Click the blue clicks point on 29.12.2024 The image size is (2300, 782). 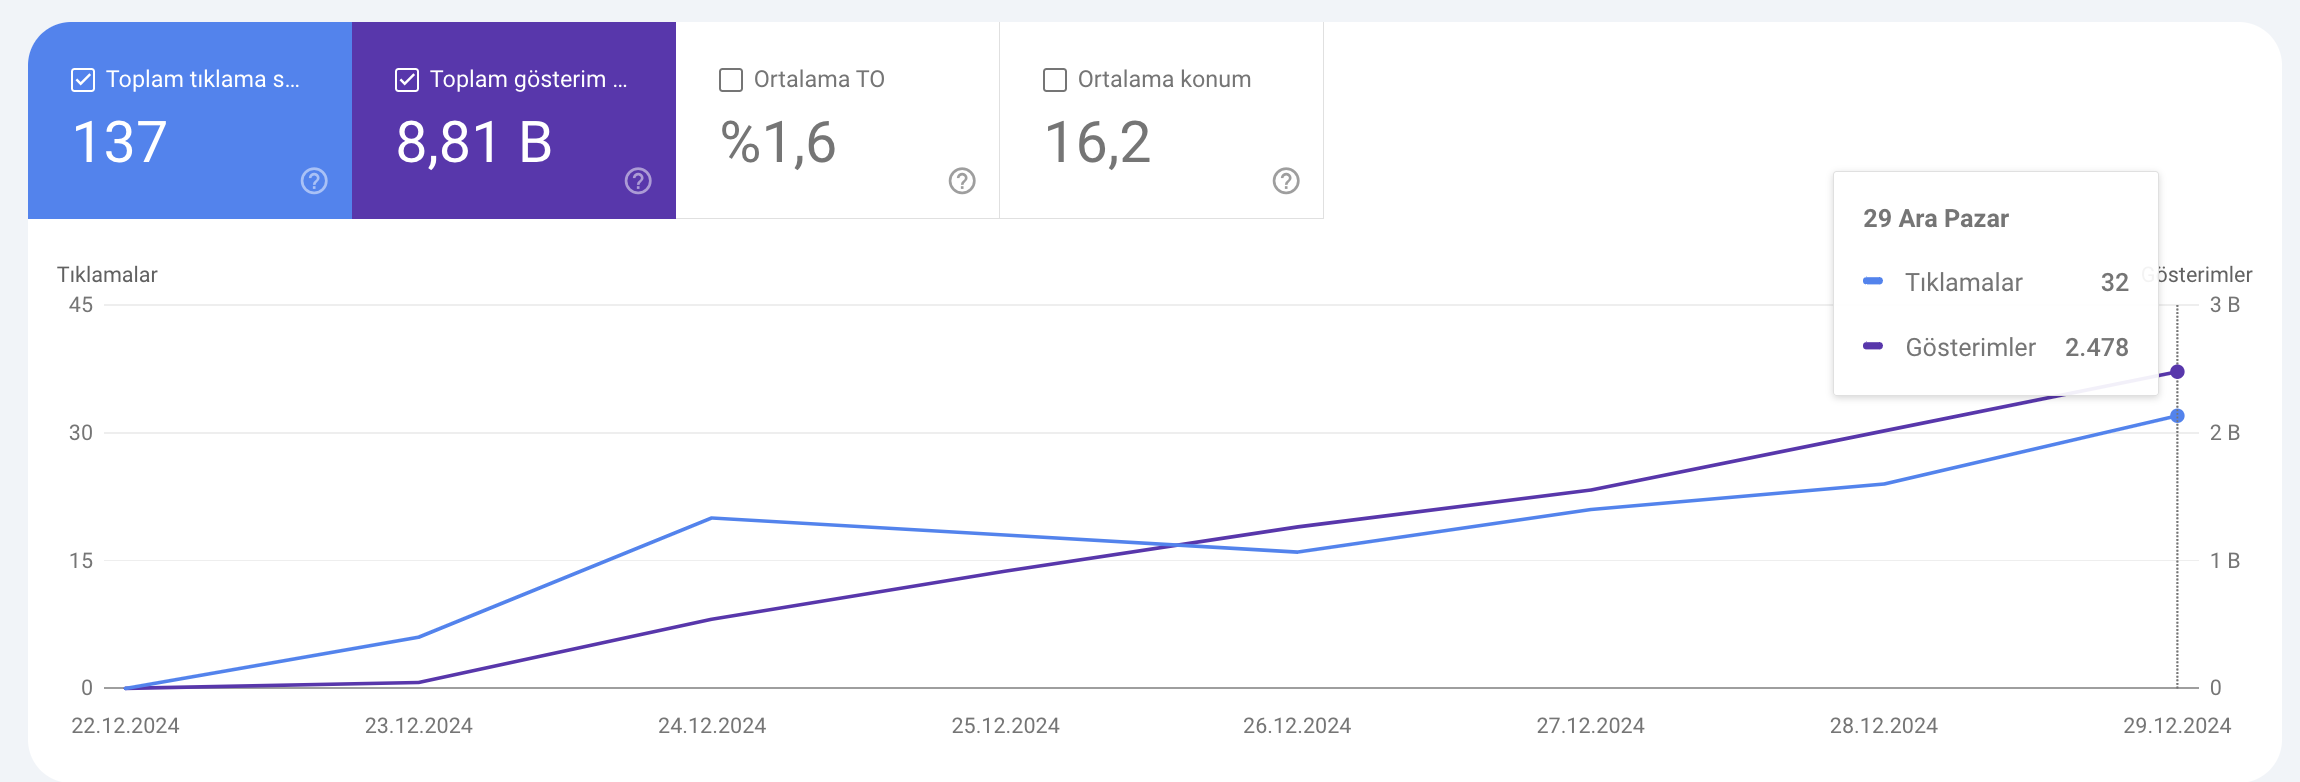[2177, 416]
